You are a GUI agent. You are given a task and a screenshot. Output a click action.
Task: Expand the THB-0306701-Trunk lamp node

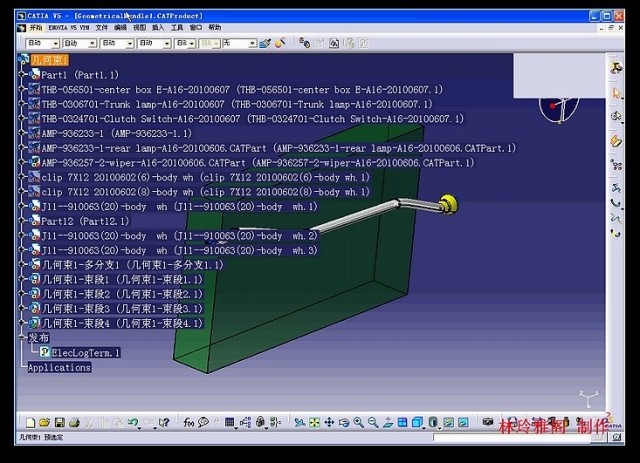[22, 104]
